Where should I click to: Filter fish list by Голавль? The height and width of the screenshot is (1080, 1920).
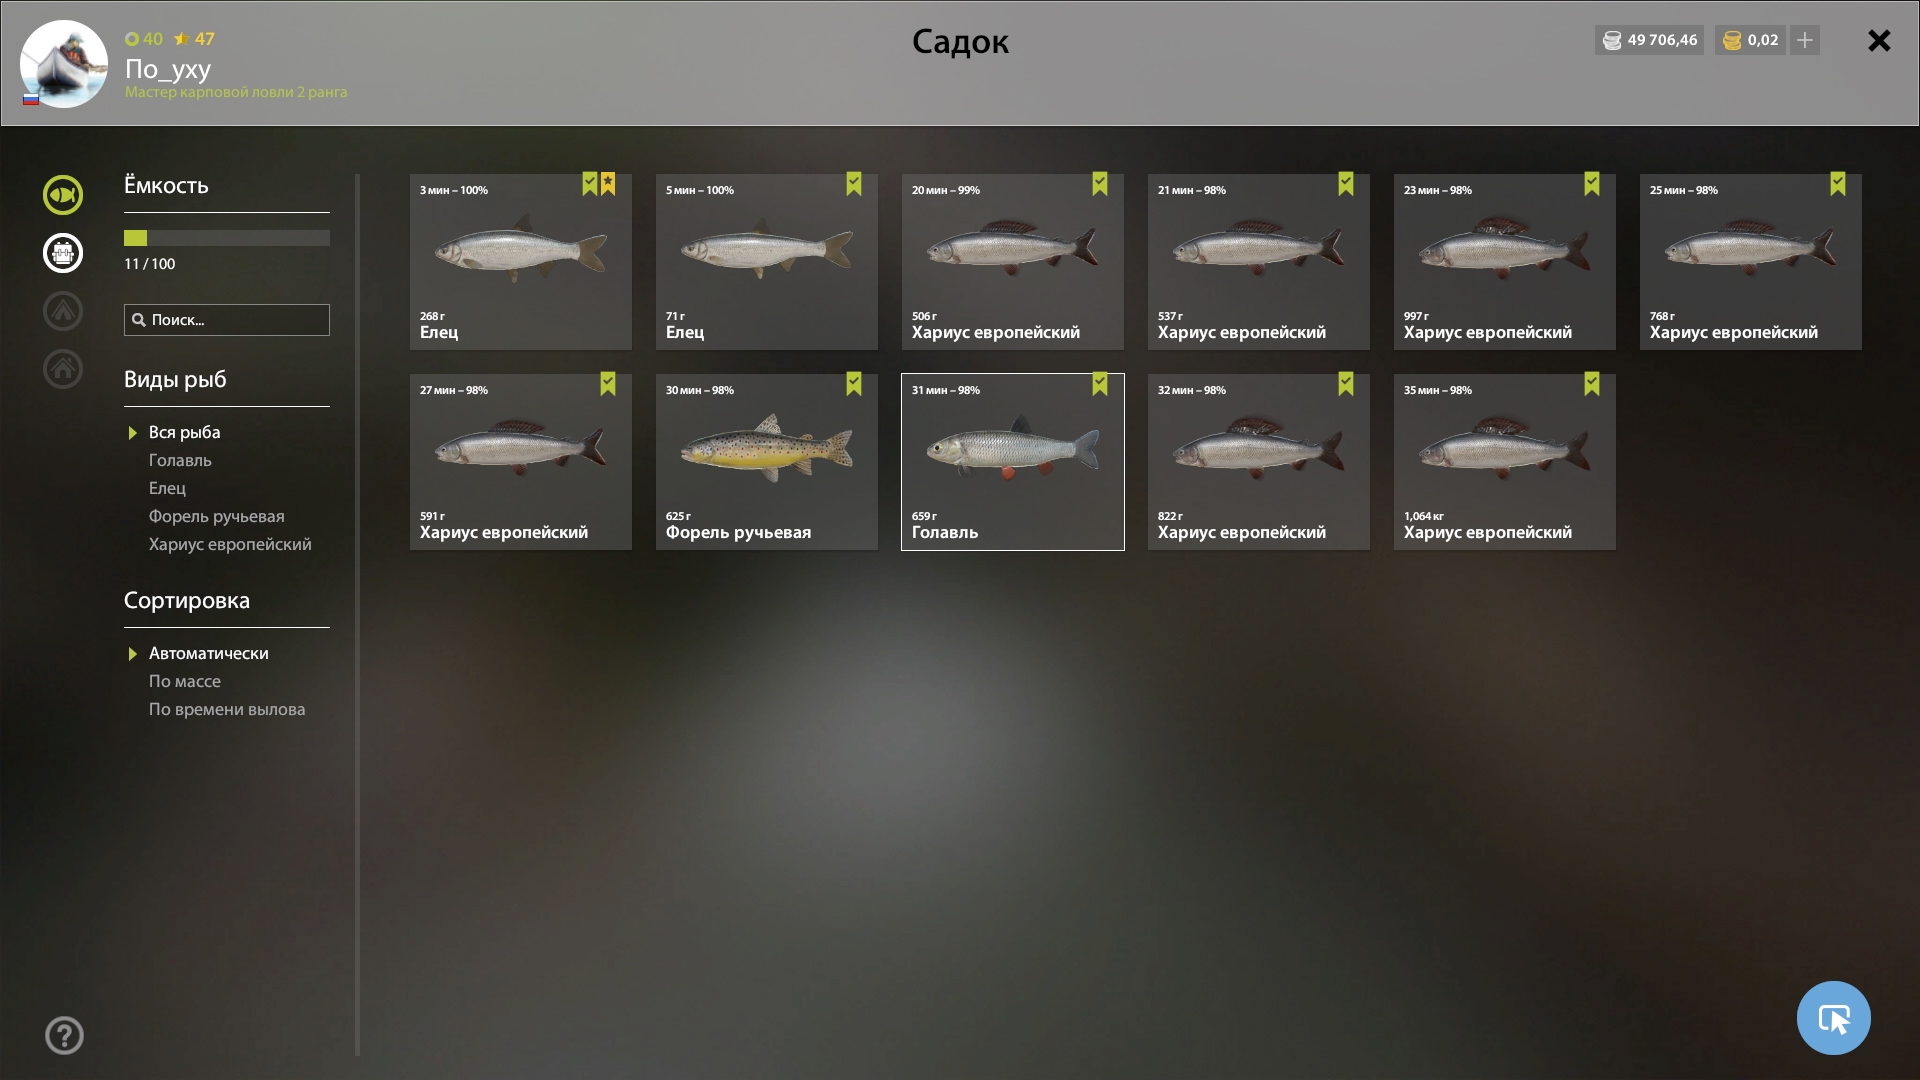[180, 460]
